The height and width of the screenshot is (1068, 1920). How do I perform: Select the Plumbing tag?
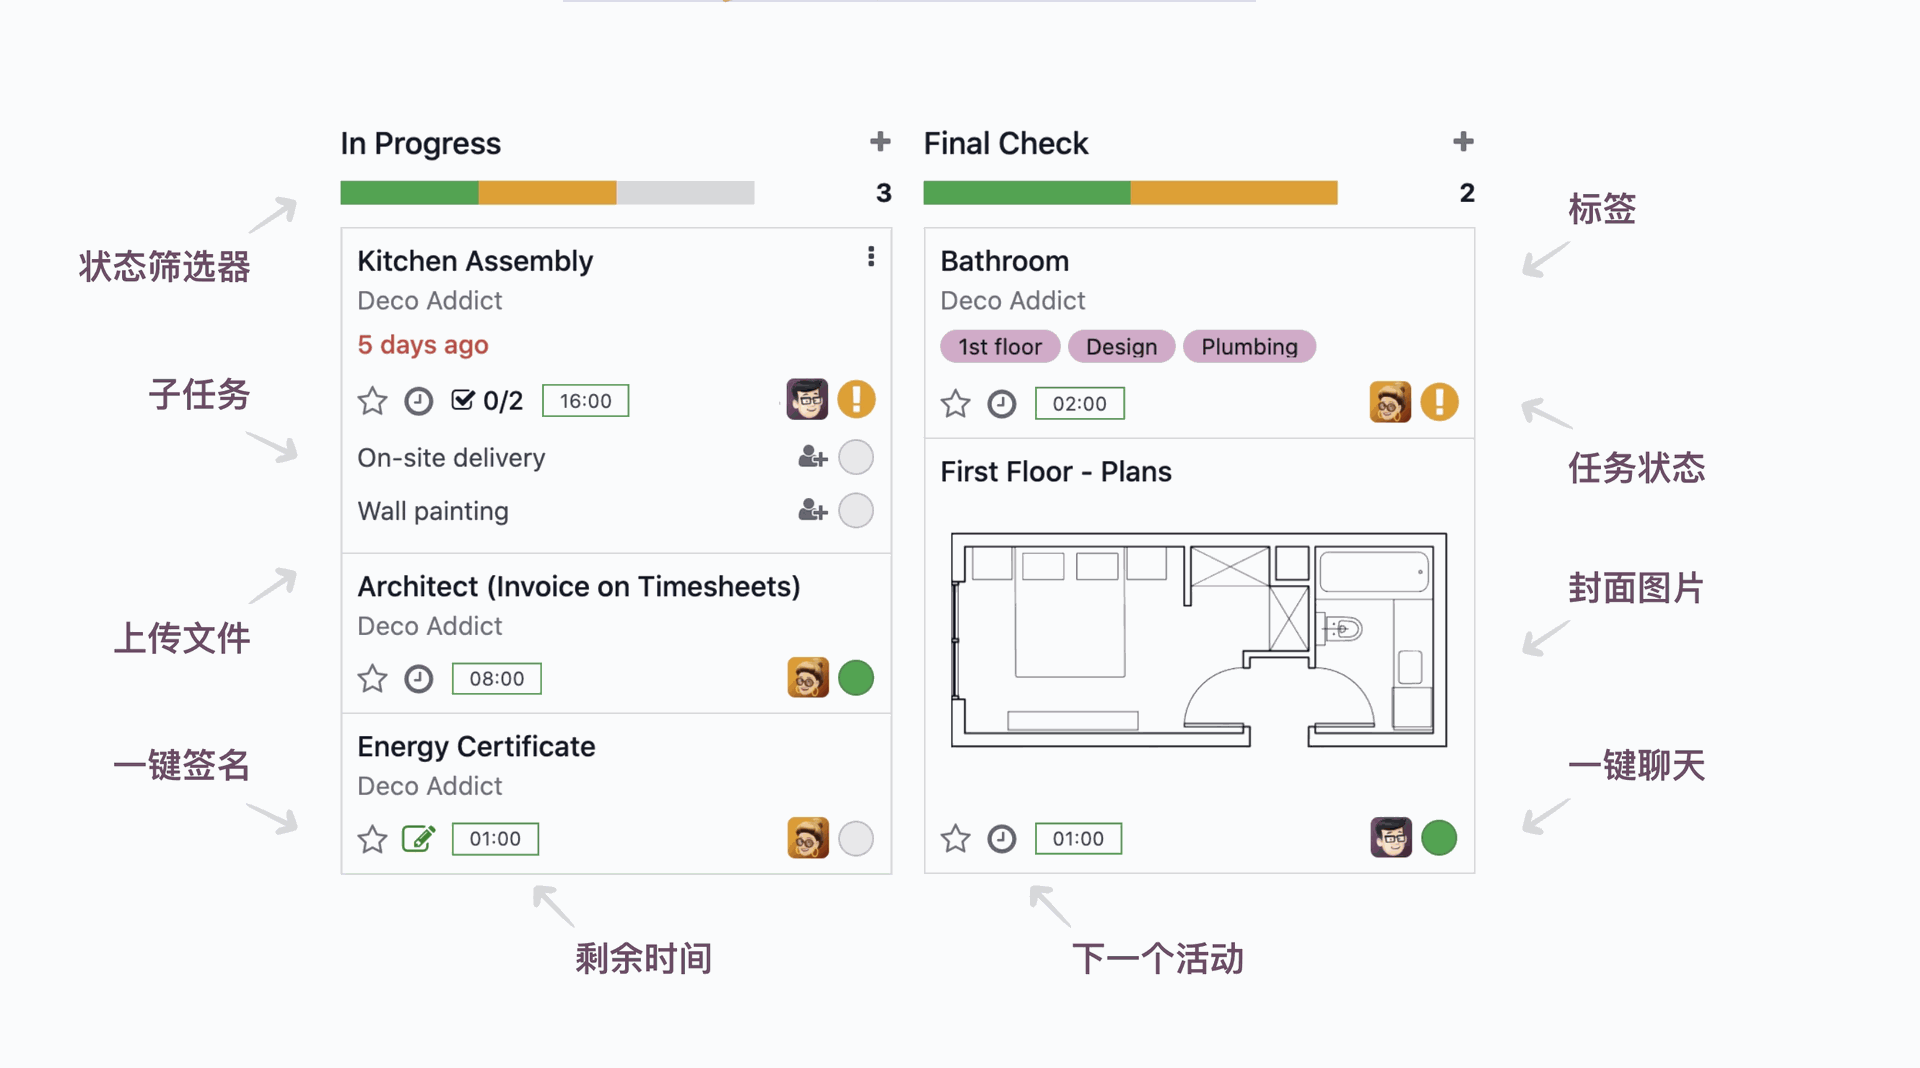[1249, 347]
